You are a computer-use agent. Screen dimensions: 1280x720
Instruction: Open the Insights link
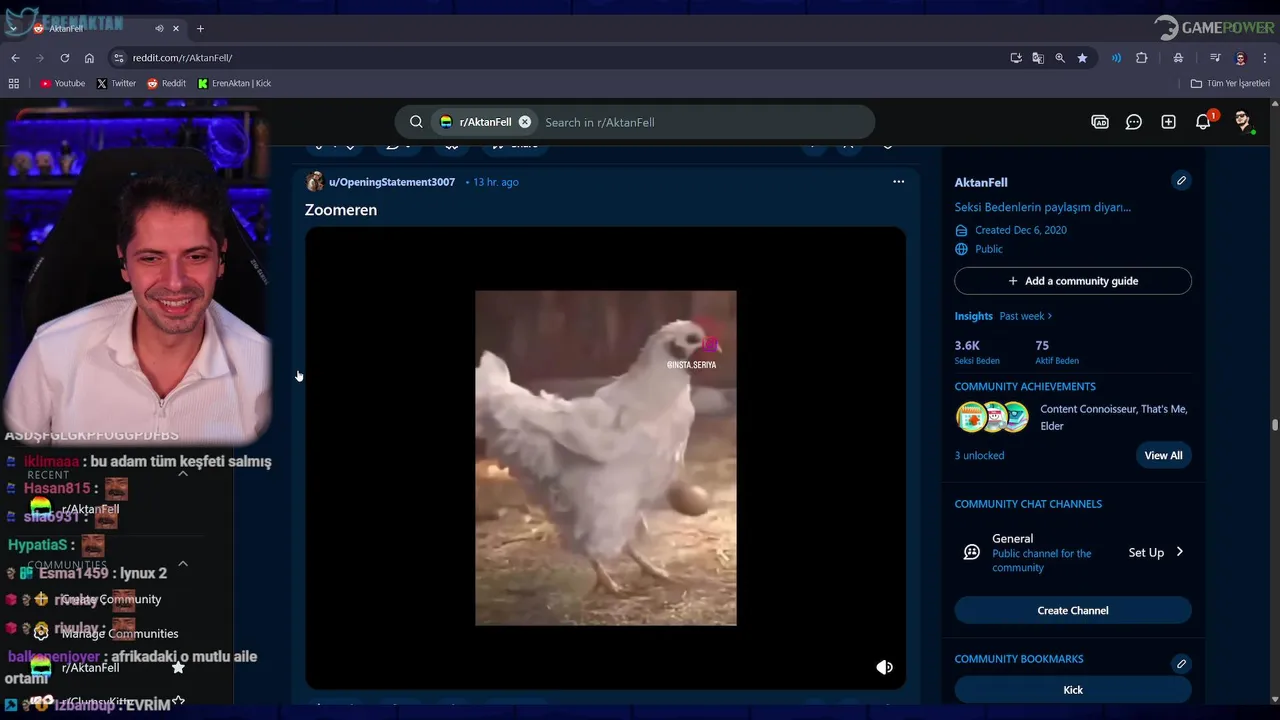tap(974, 316)
